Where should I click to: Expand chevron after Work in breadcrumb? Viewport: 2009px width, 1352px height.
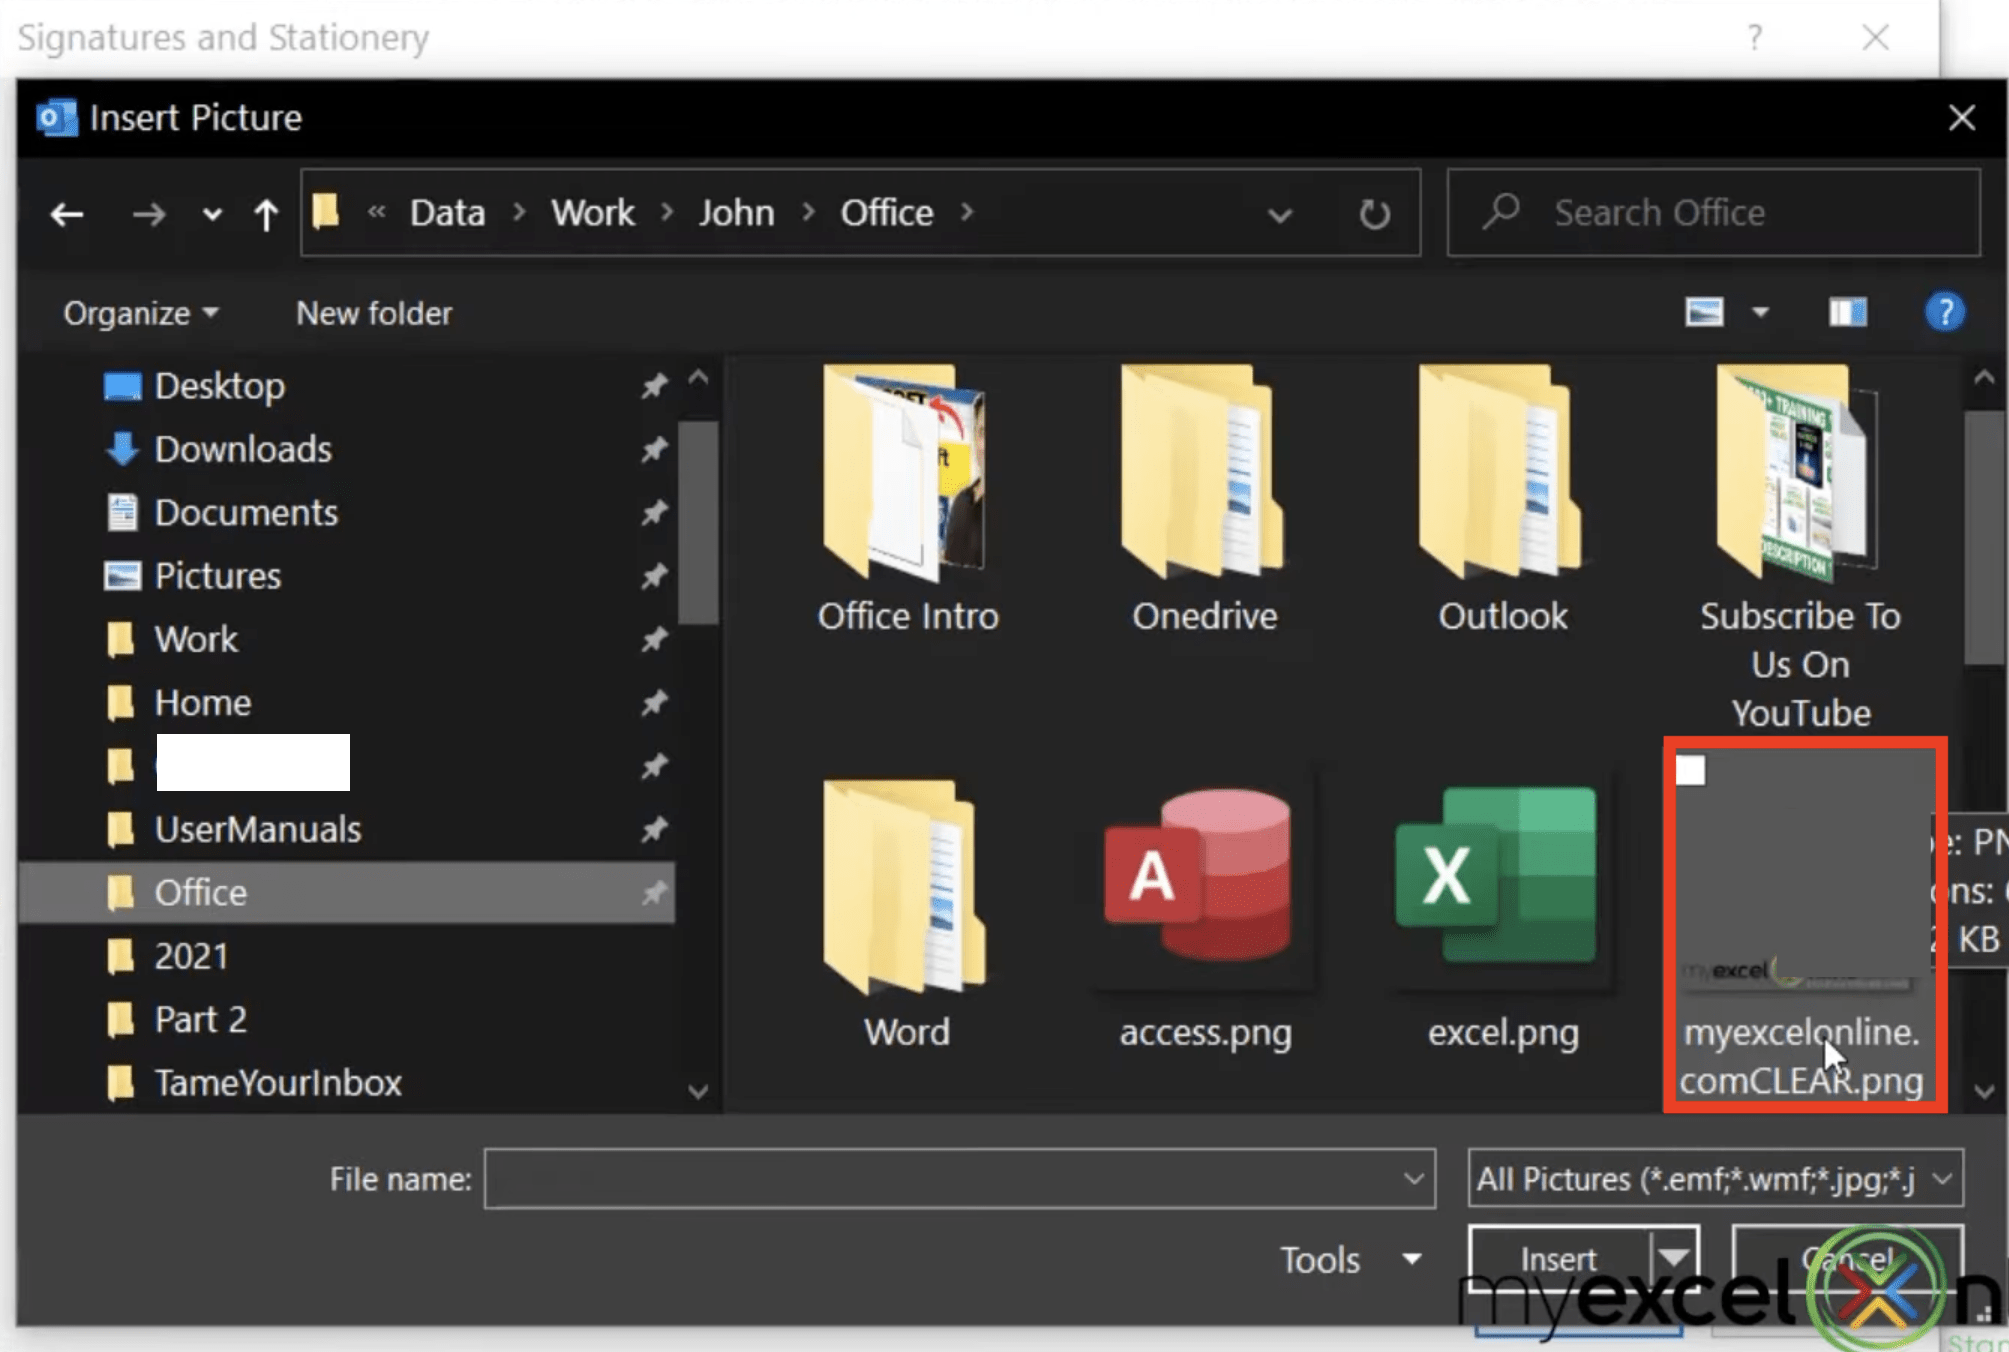click(x=667, y=212)
